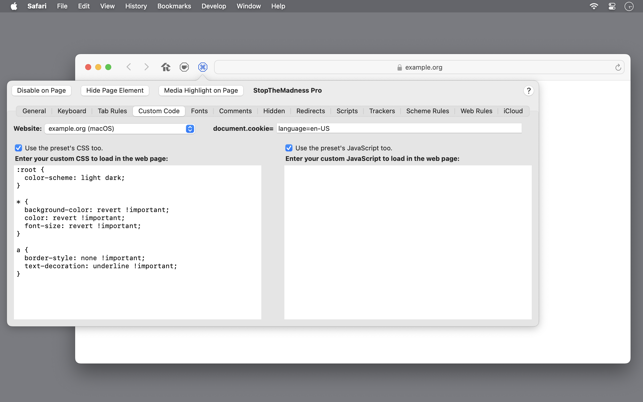
Task: Open the Hidden tab
Action: 274,111
